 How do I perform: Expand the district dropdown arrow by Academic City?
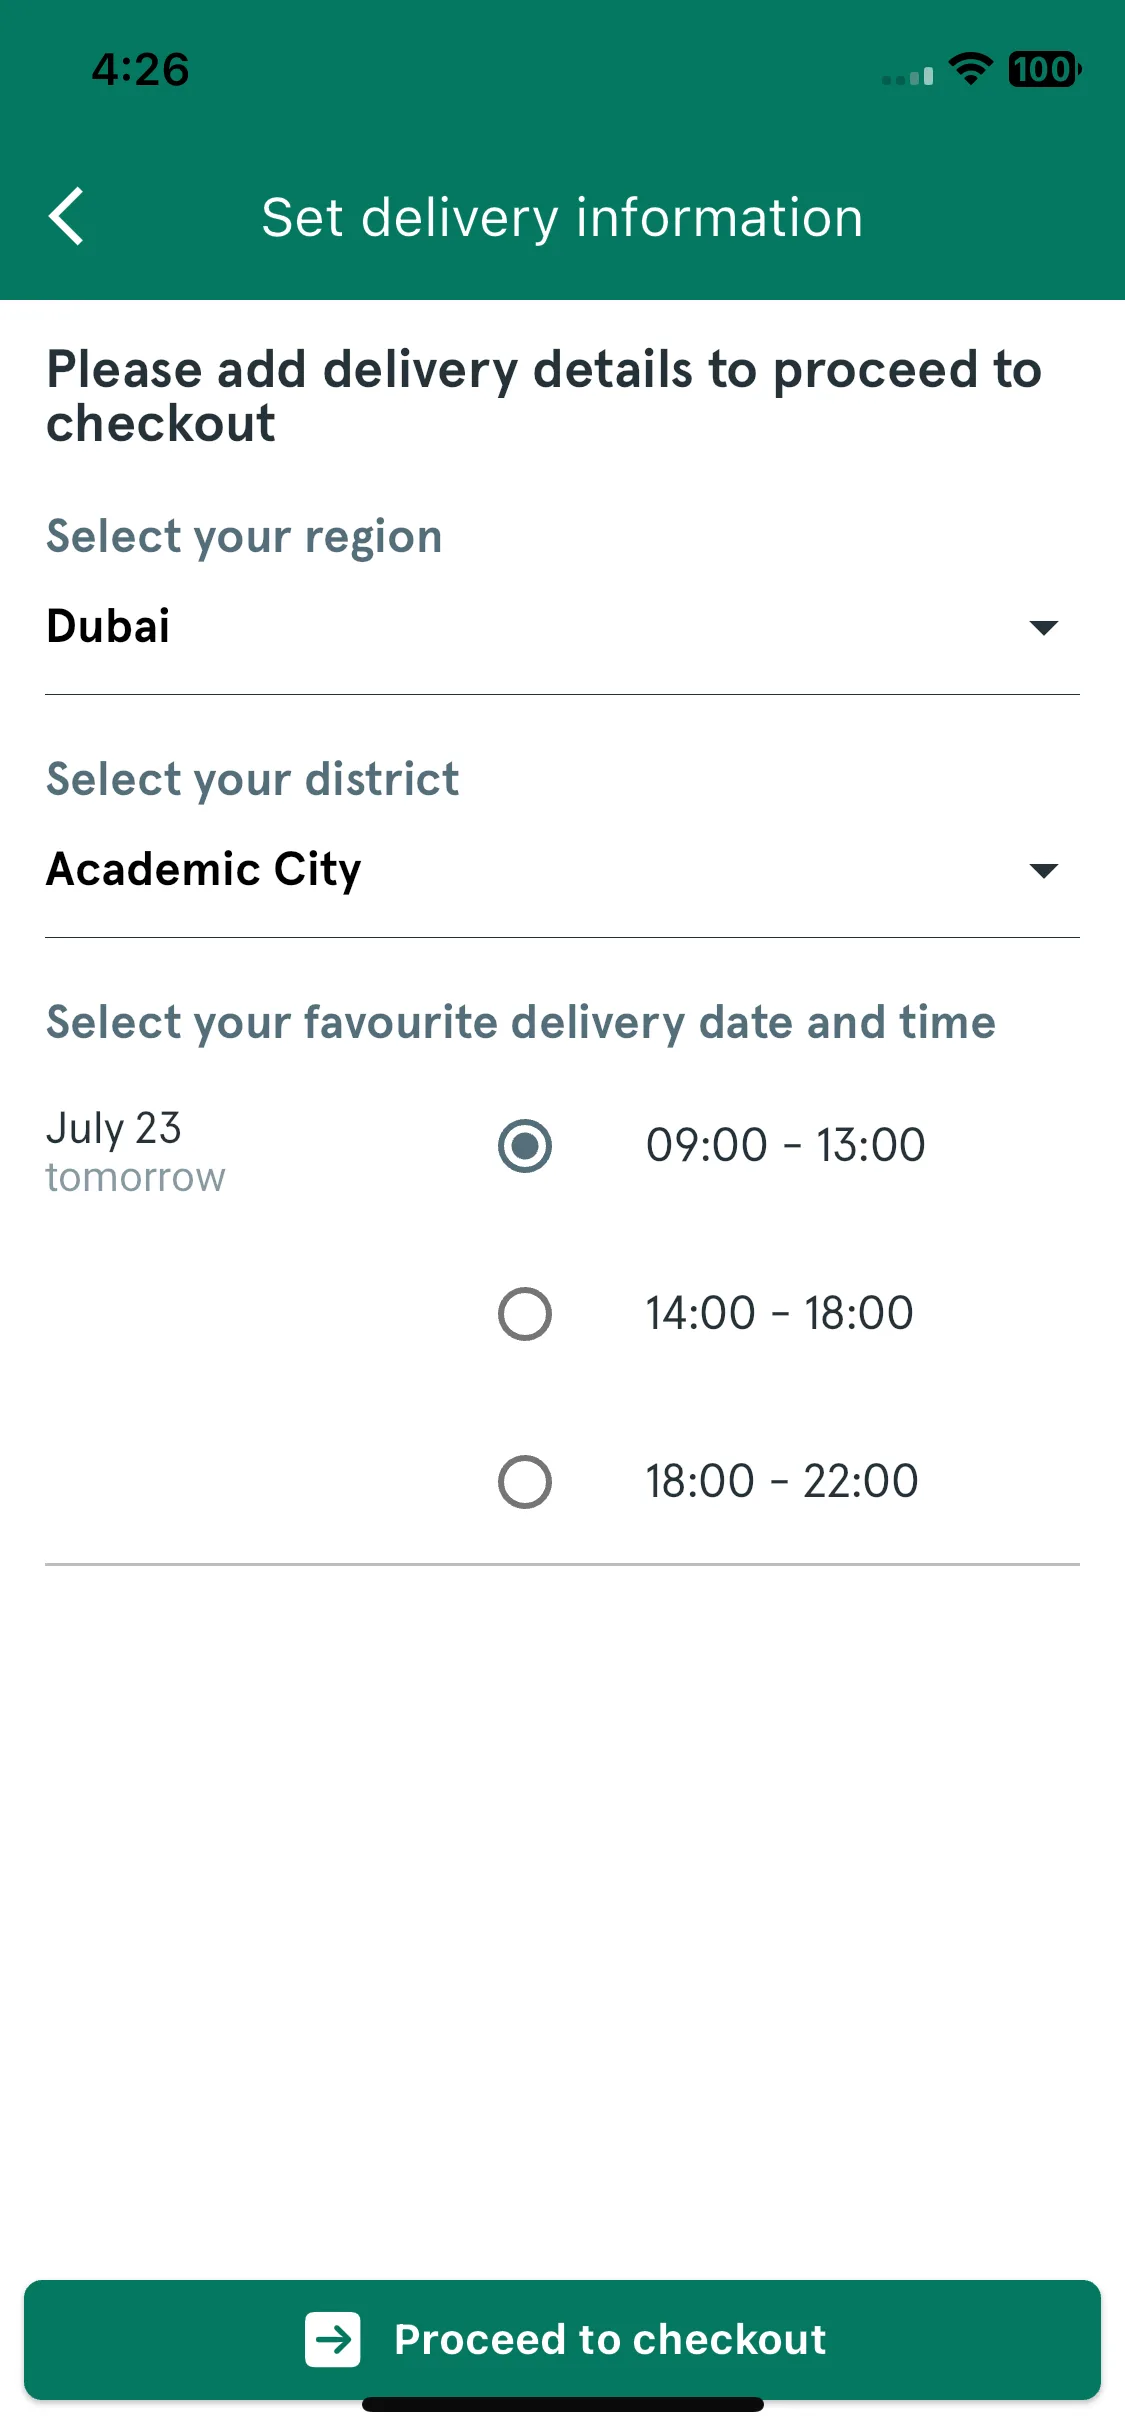pos(1043,871)
